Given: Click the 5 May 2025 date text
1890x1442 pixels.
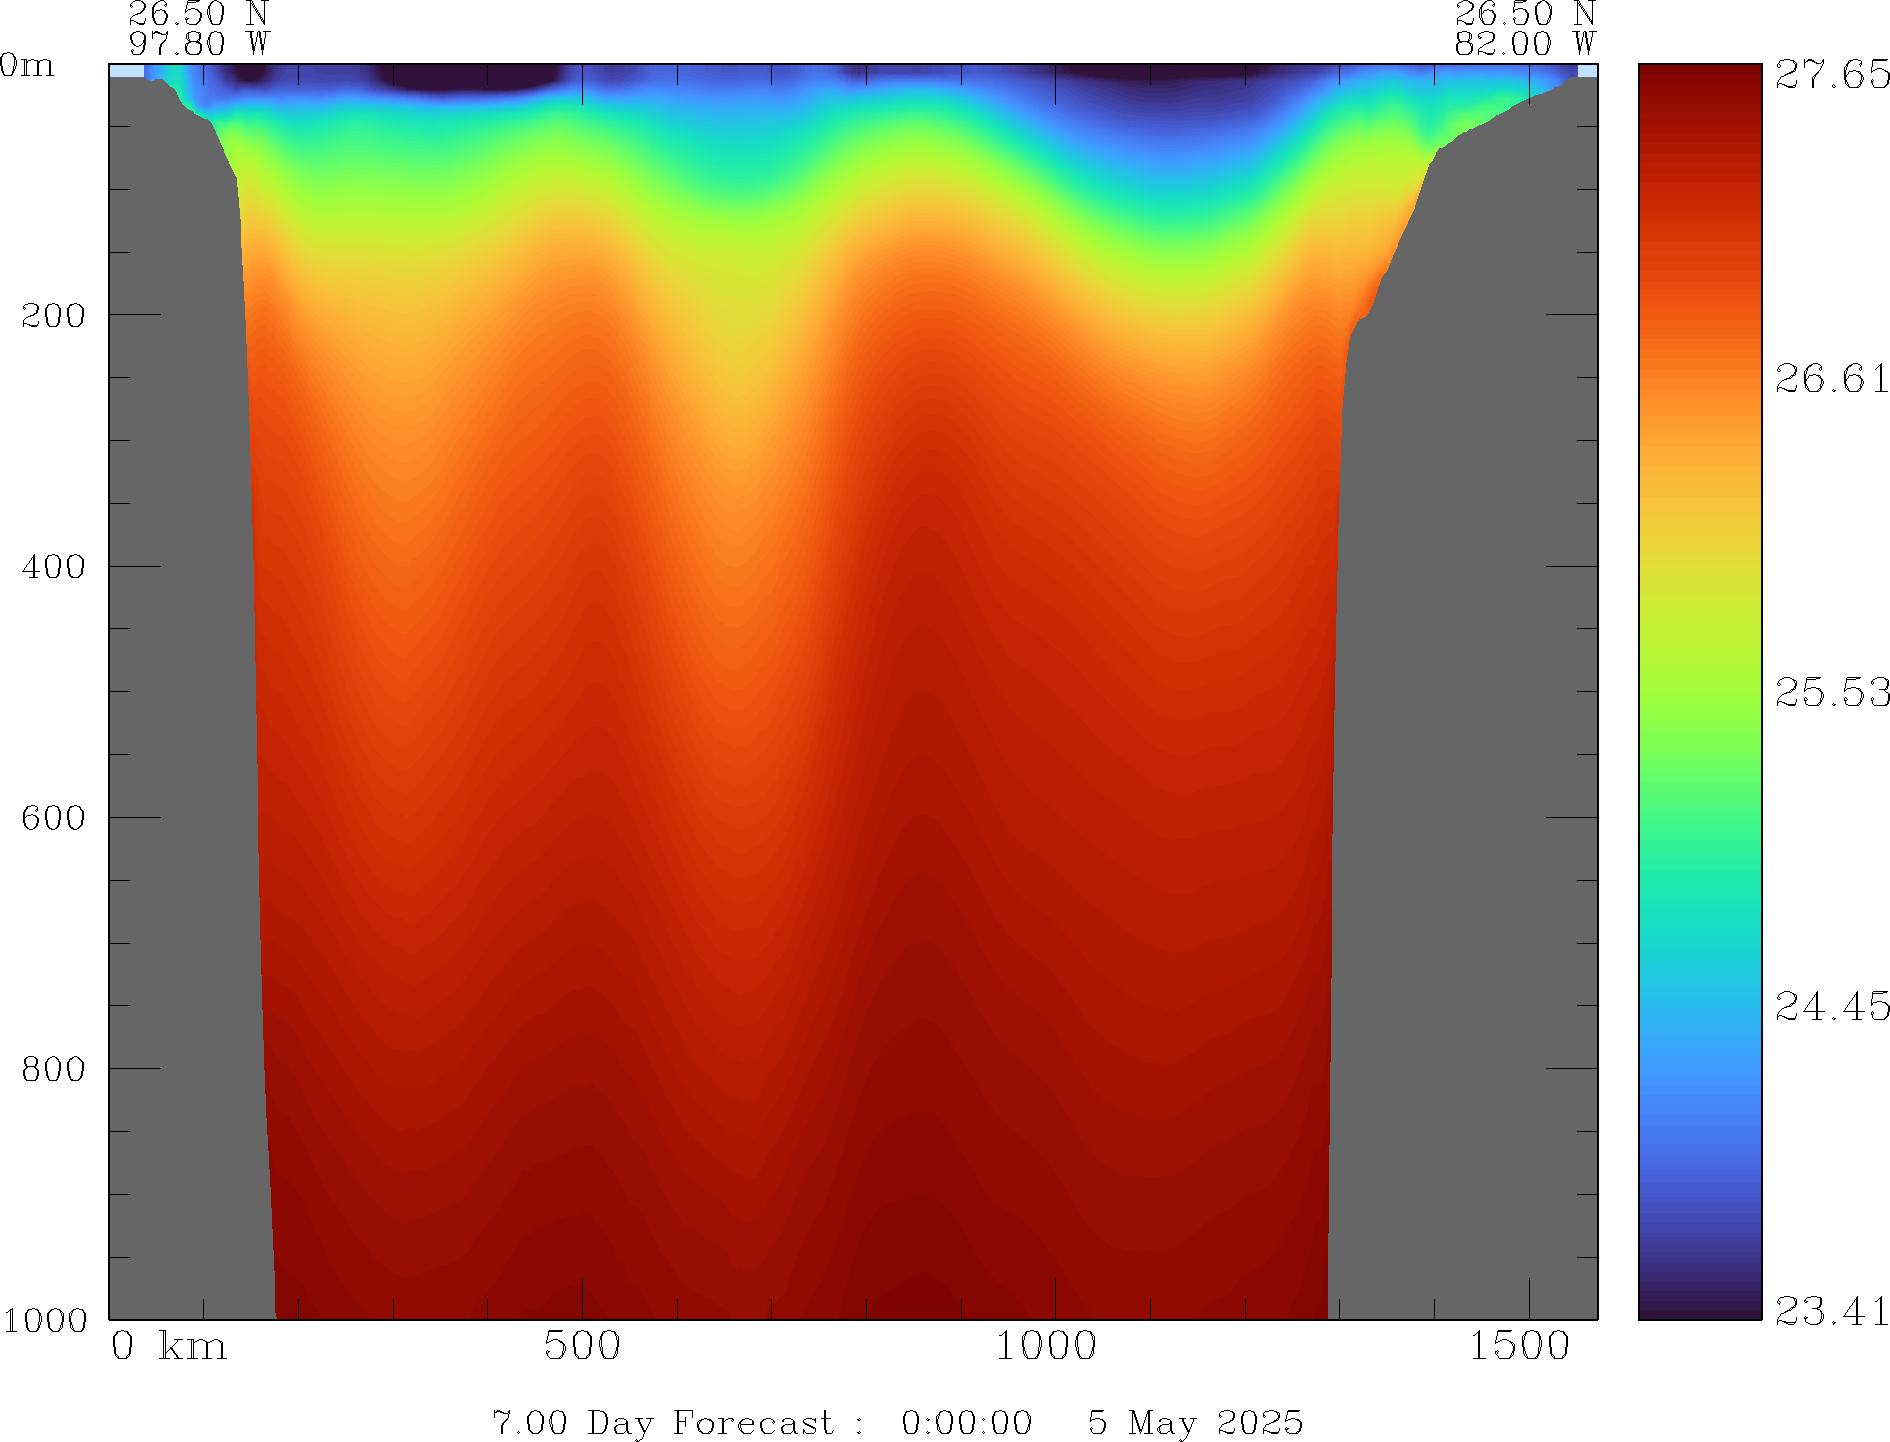Looking at the screenshot, I should pyautogui.click(x=1195, y=1422).
